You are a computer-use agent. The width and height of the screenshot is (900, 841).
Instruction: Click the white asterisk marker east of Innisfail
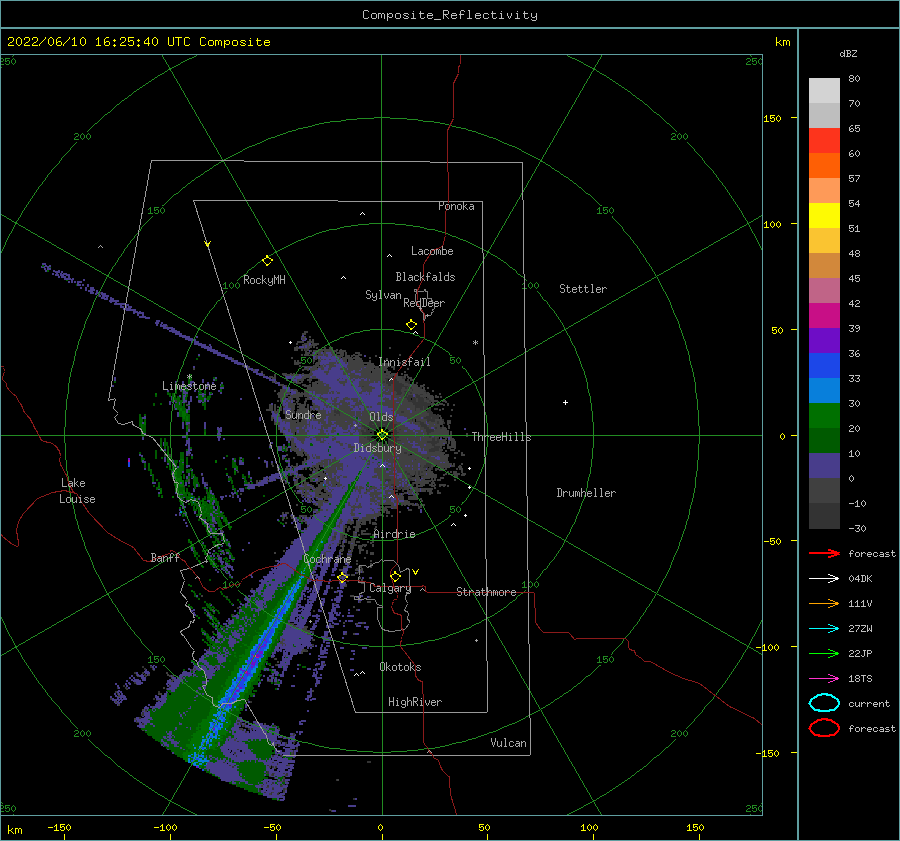475,343
